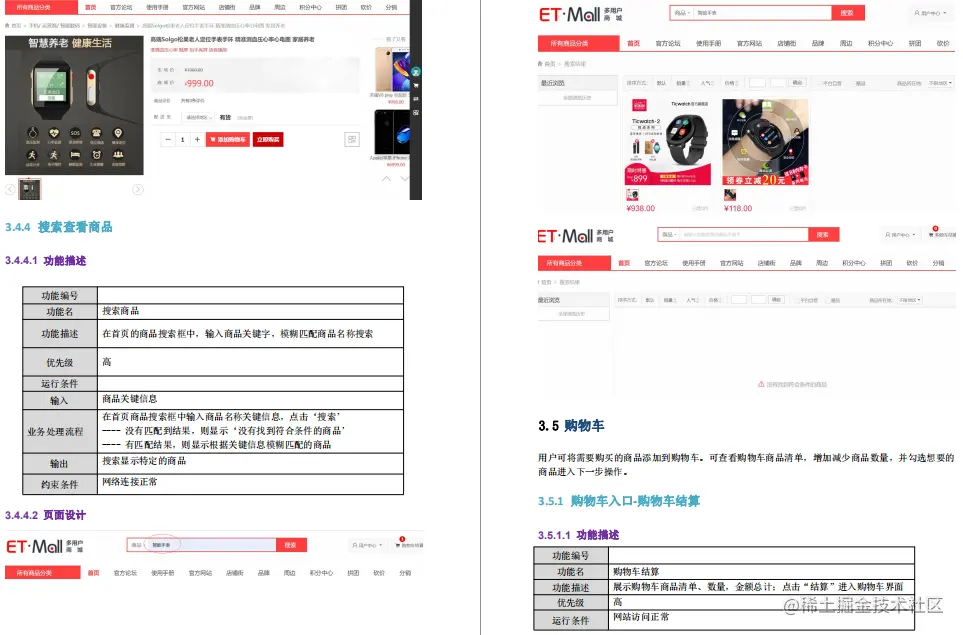Click the search box in watch results screenshot
Viewport: 963px width, 635px height.
click(x=762, y=13)
